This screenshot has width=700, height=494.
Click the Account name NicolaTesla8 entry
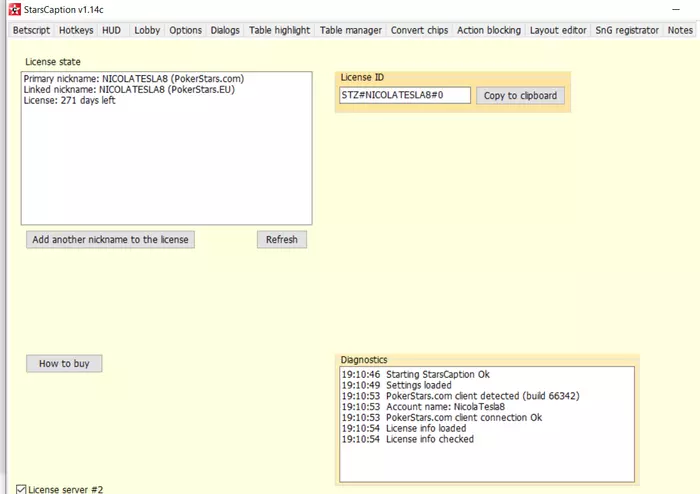point(423,407)
